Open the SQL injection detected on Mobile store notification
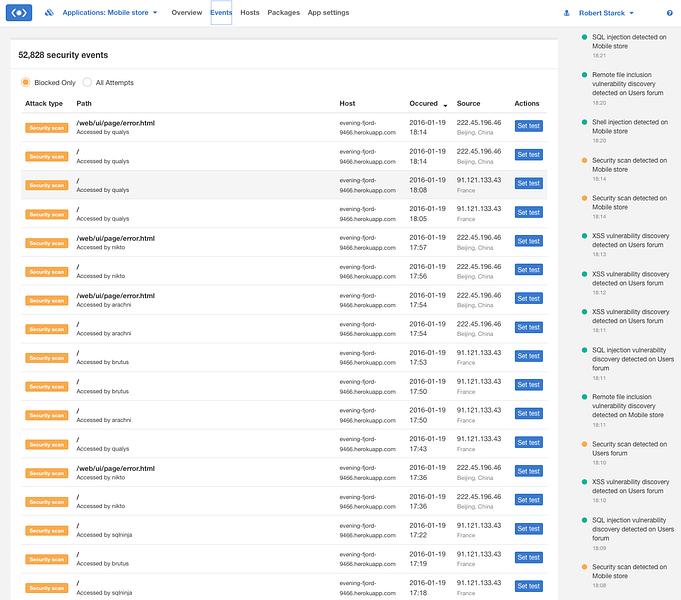Screen dimensions: 681x600 [629, 42]
